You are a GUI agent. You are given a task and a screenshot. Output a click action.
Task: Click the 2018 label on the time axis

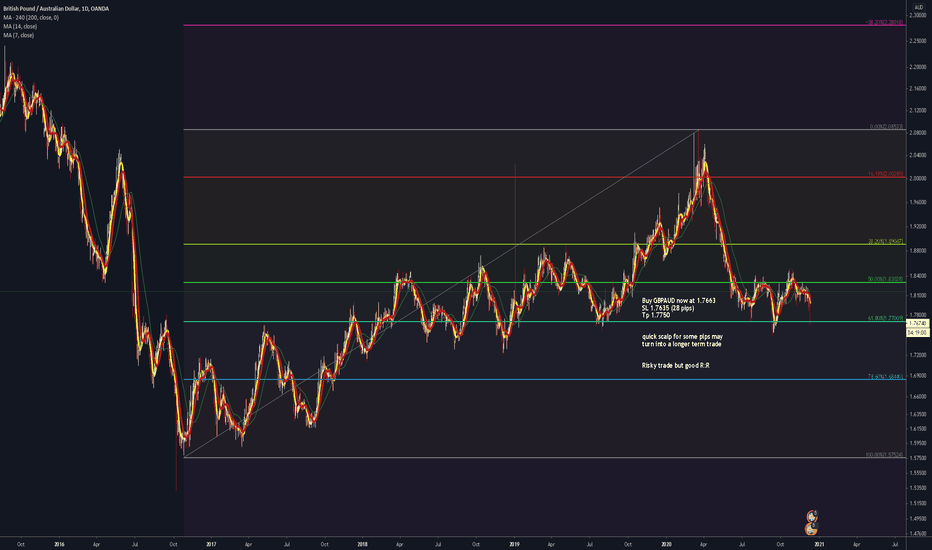point(363,544)
